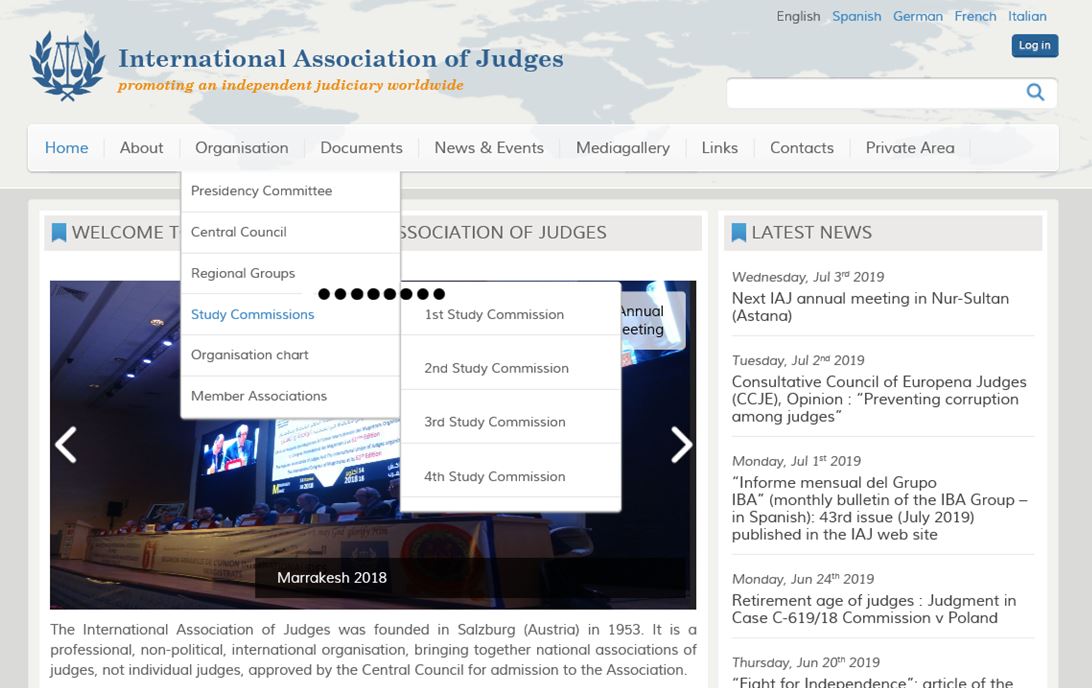1092x688 pixels.
Task: Select Central Council from dropdown
Action: (290, 232)
